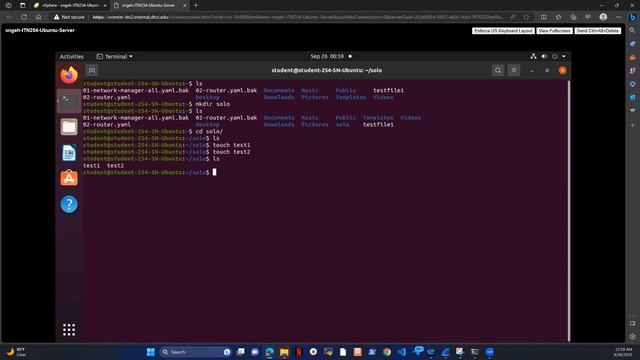The height and width of the screenshot is (360, 640).
Task: Click the View Fullscreen button
Action: (x=554, y=31)
